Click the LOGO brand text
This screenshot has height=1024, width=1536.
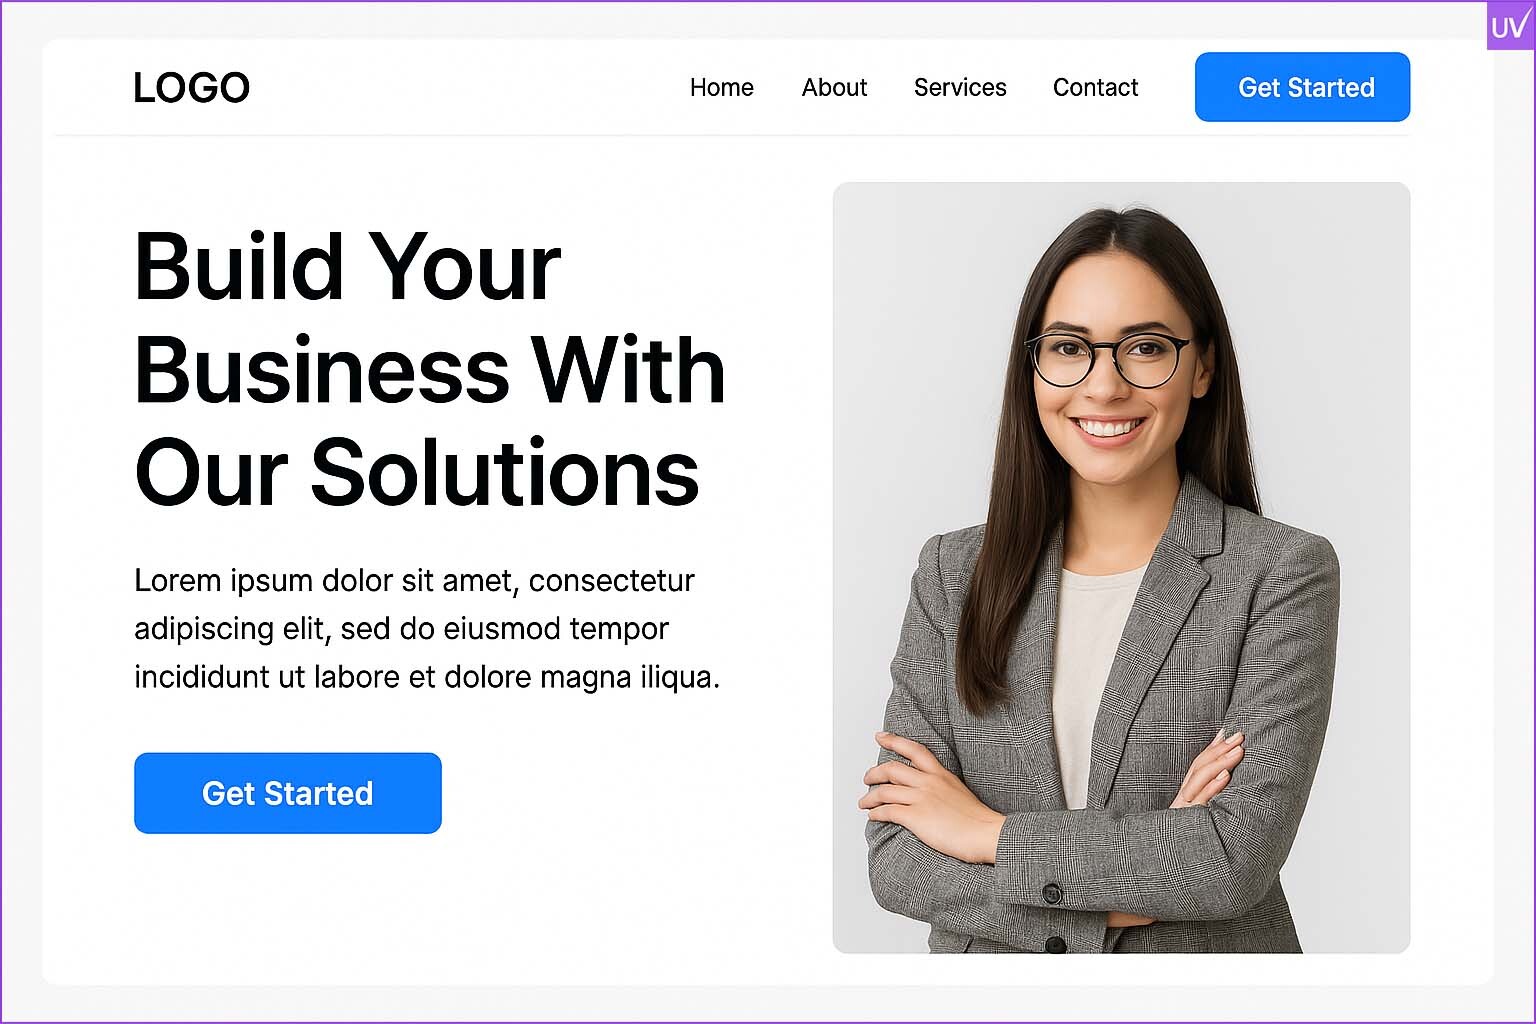tap(191, 88)
